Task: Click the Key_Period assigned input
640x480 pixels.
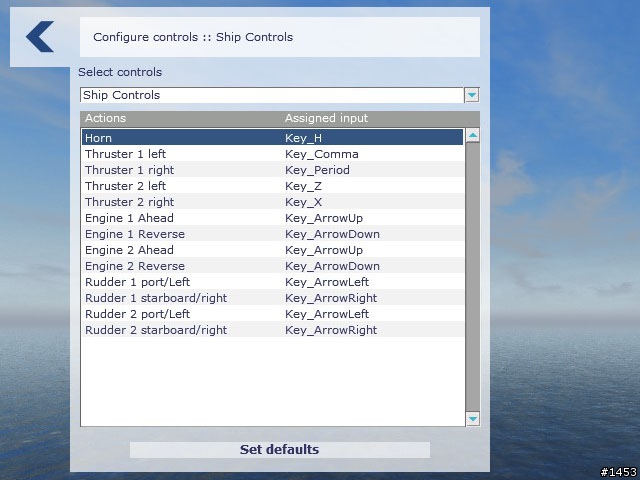Action: coord(317,170)
